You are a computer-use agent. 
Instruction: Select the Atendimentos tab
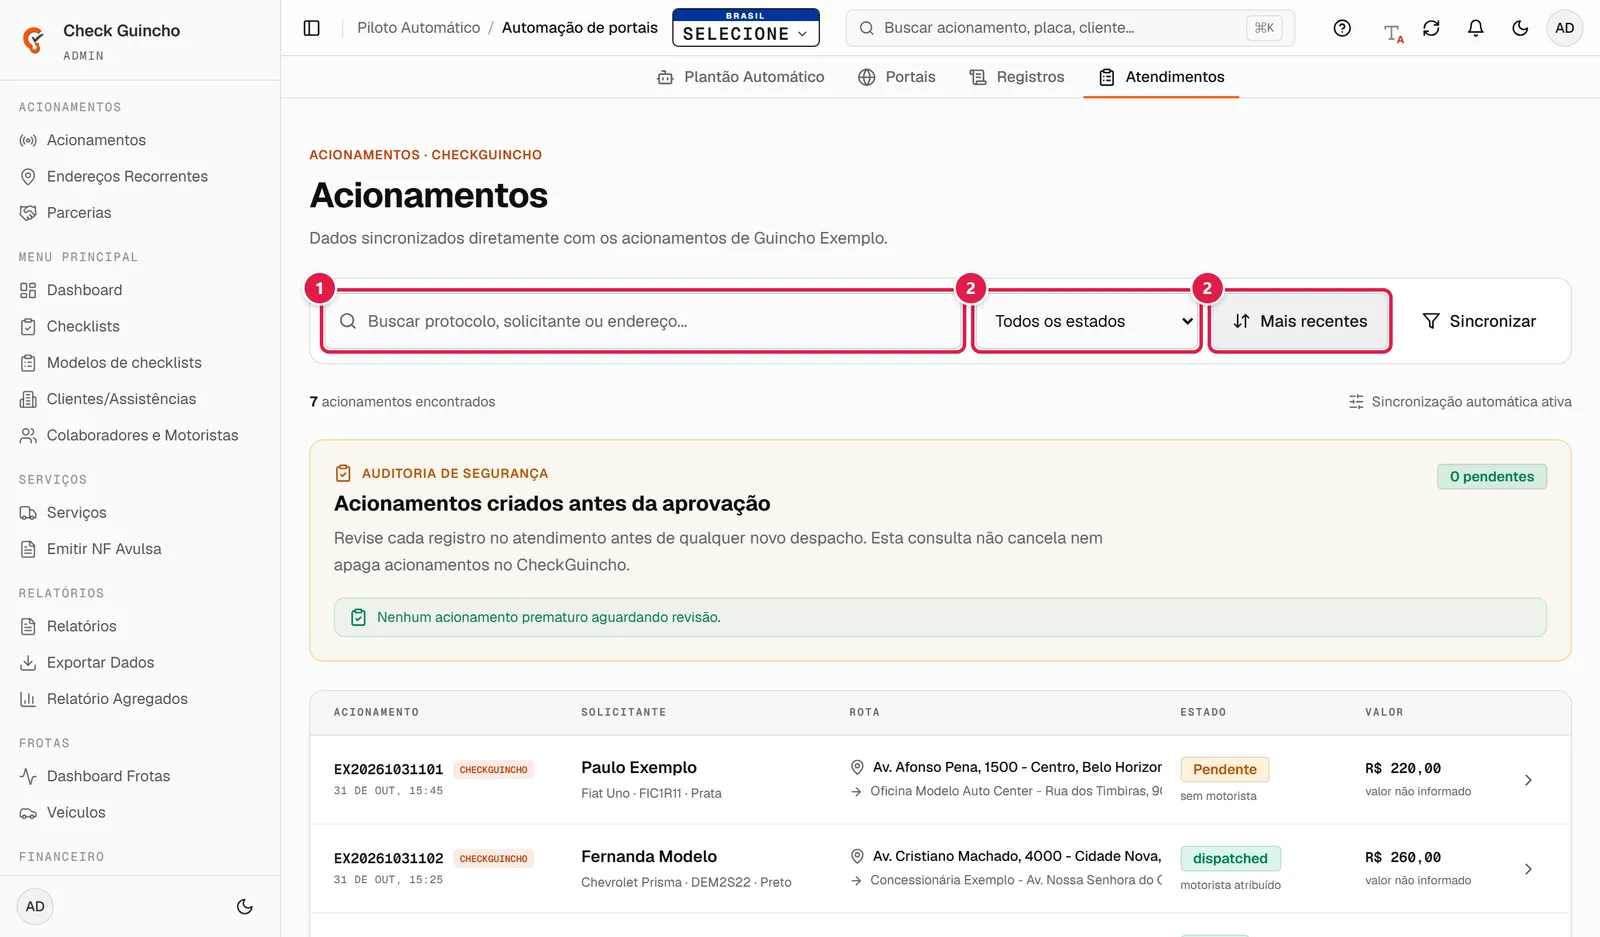[1161, 77]
